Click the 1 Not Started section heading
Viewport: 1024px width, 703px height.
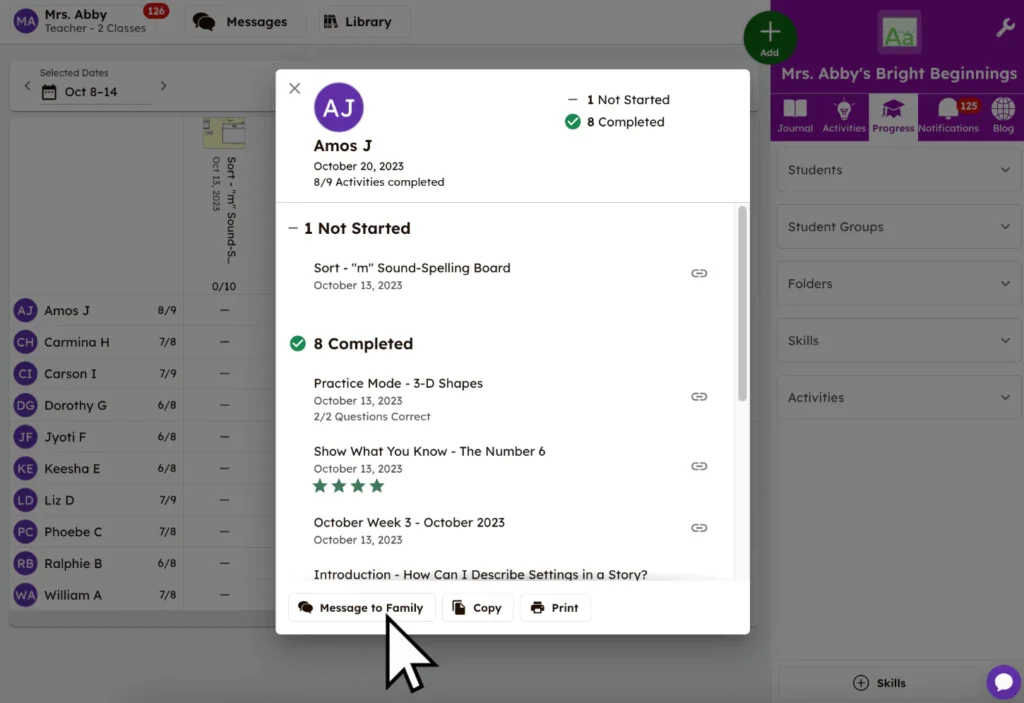pyautogui.click(x=349, y=228)
